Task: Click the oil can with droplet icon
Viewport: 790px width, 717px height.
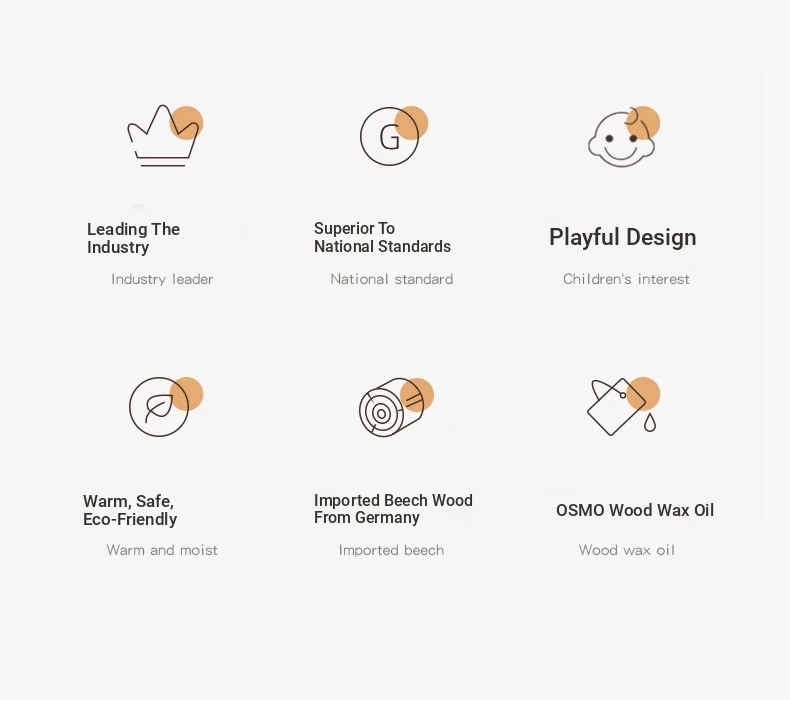Action: 622,407
